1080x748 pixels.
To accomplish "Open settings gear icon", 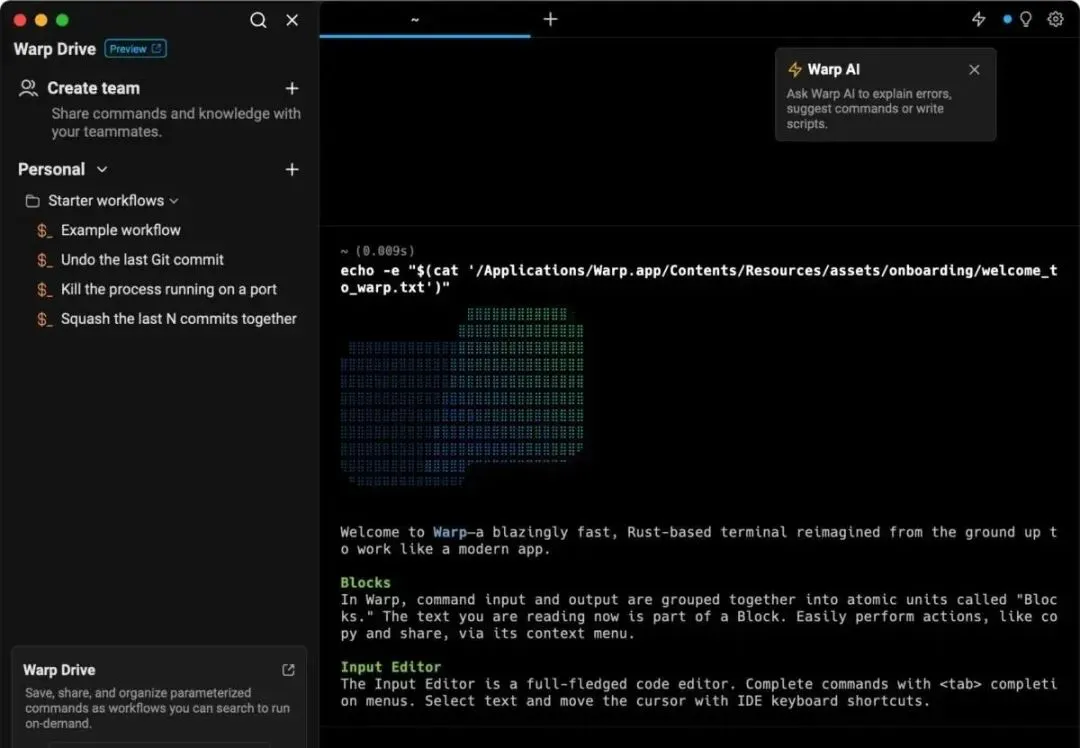I will 1055,19.
